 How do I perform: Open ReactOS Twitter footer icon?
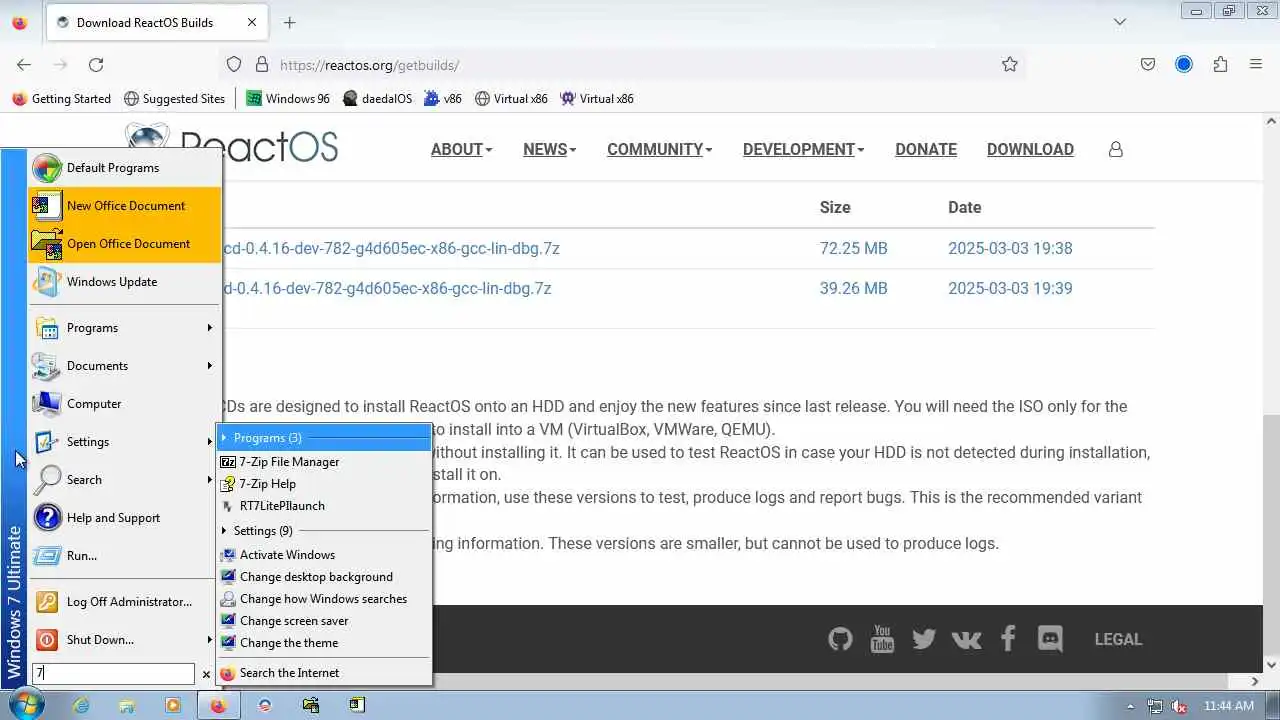pyautogui.click(x=924, y=639)
